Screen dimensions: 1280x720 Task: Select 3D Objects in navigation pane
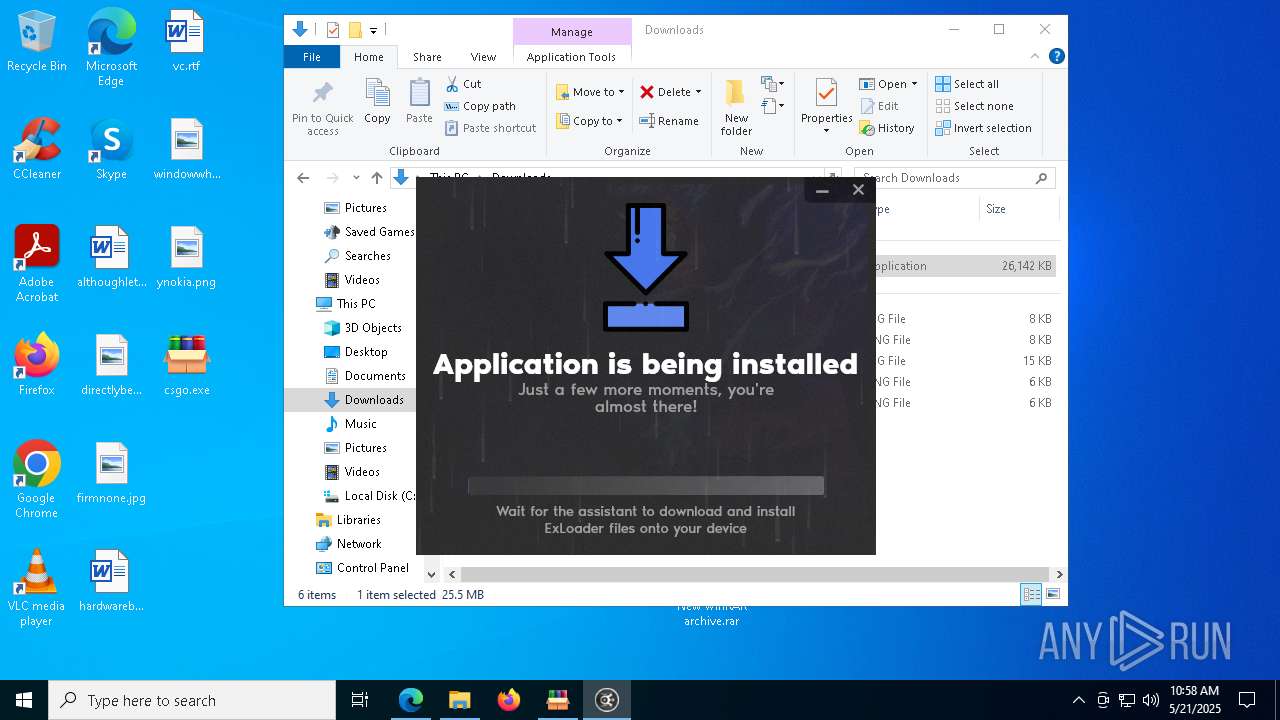pos(362,328)
